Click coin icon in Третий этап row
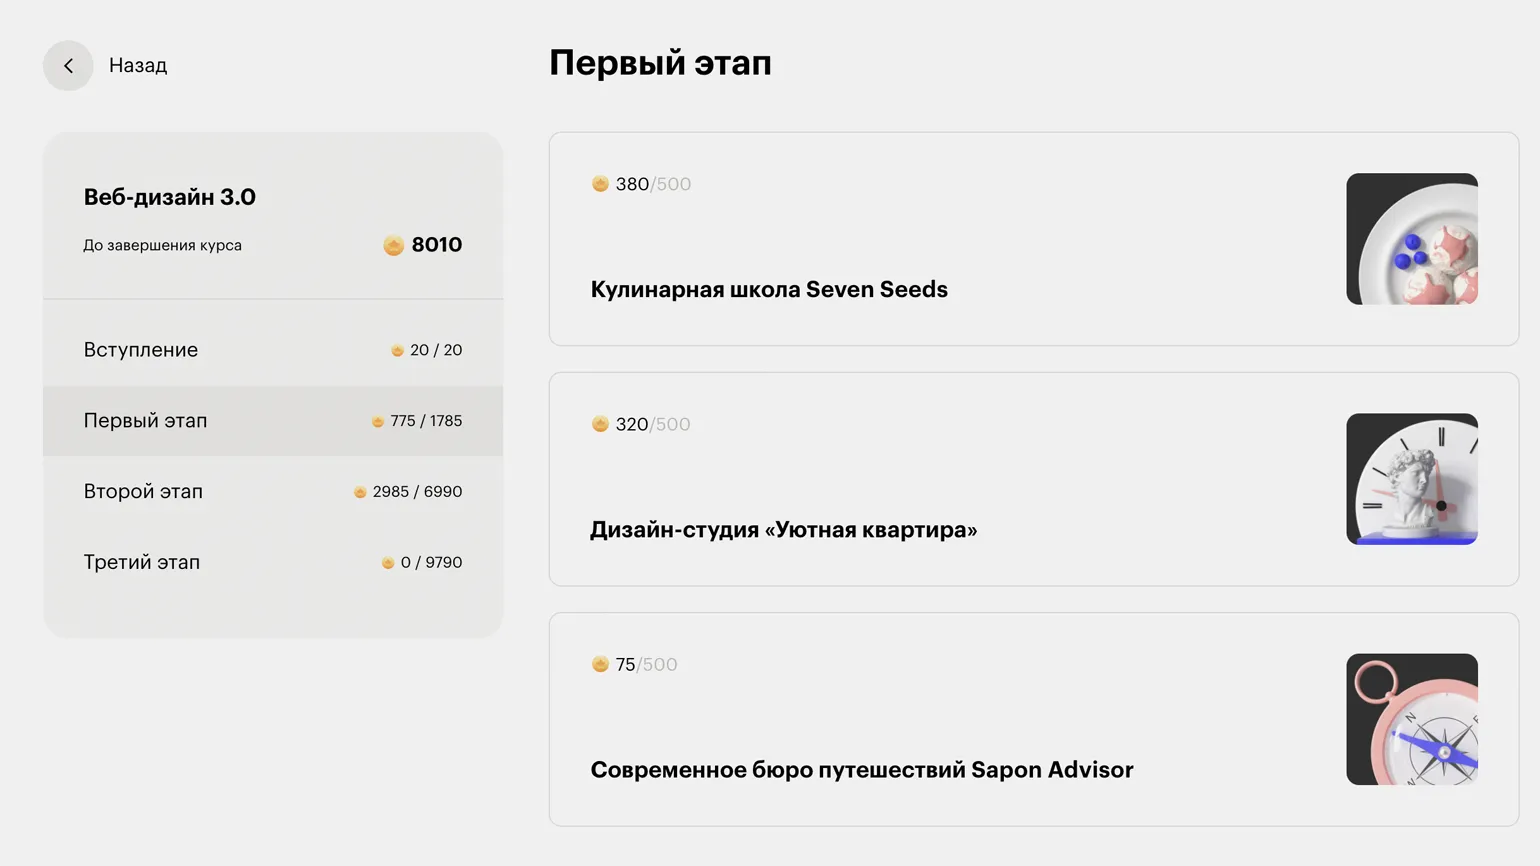The width and height of the screenshot is (1540, 866). 388,563
